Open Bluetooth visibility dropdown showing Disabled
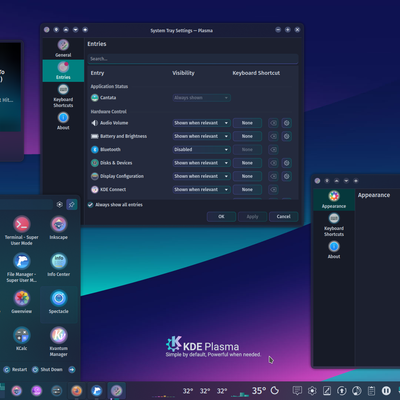The image size is (400, 400). pyautogui.click(x=201, y=150)
